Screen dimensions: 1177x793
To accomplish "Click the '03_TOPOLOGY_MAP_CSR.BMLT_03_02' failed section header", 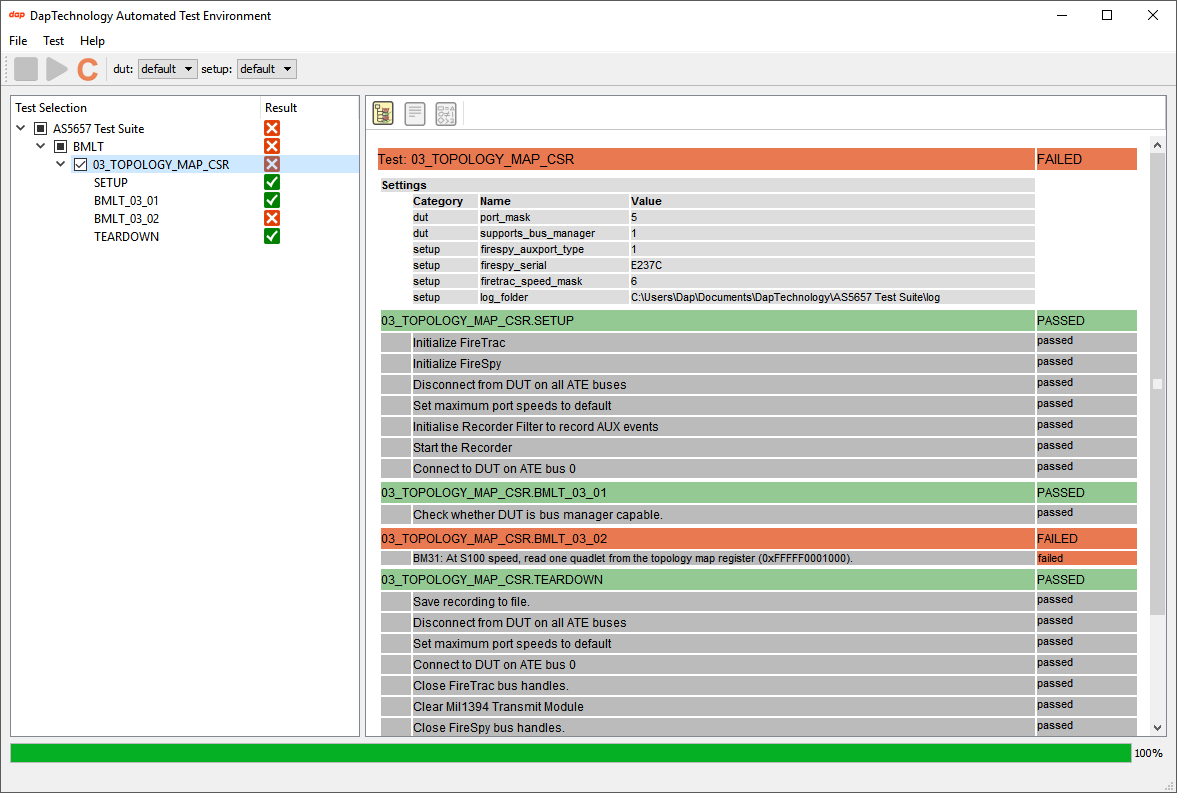I will [708, 538].
